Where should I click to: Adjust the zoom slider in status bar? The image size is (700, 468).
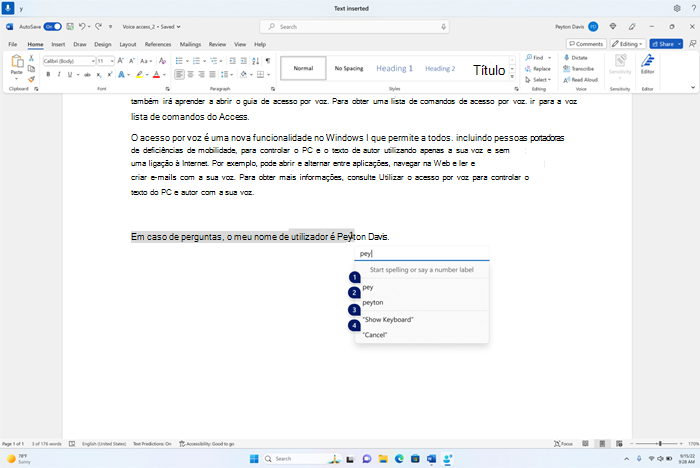[x=660, y=443]
